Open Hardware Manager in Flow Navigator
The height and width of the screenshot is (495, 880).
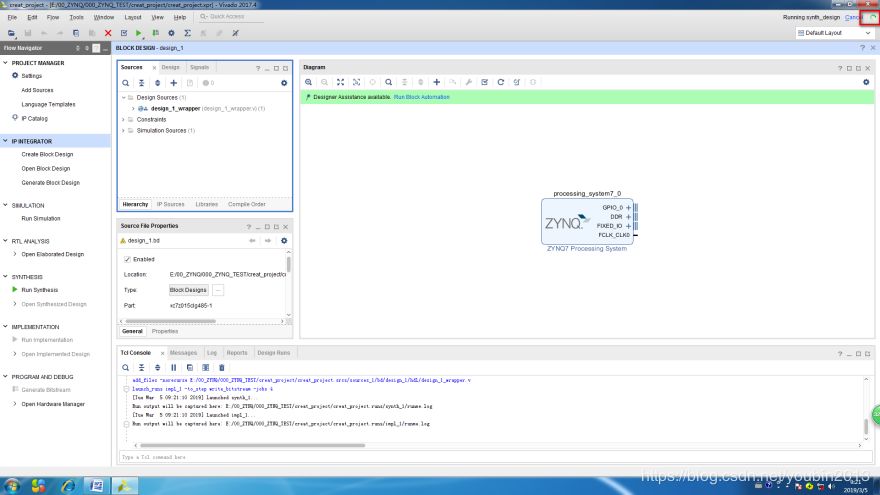click(x=53, y=404)
